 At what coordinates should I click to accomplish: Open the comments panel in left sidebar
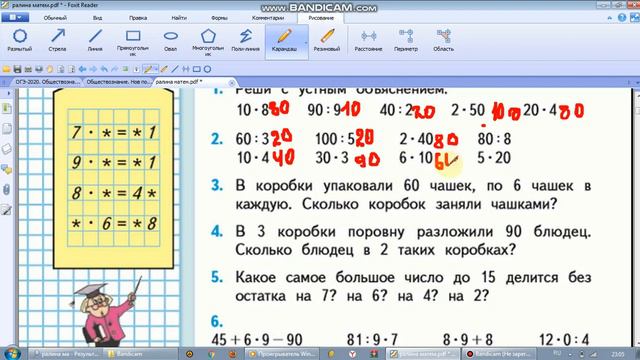coord(7,169)
